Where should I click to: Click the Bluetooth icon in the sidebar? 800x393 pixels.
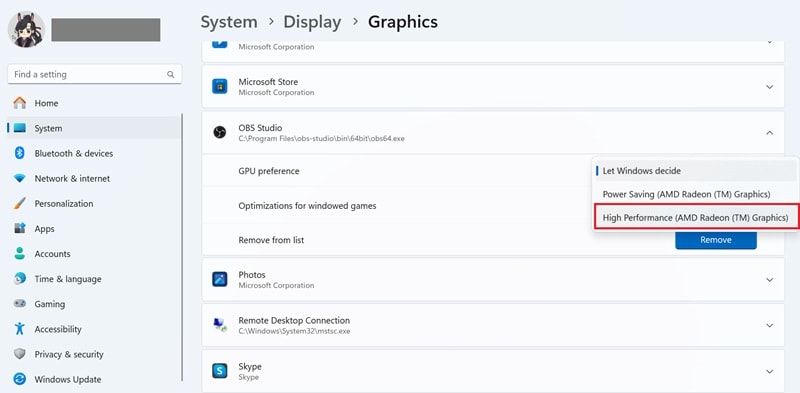pyautogui.click(x=19, y=153)
